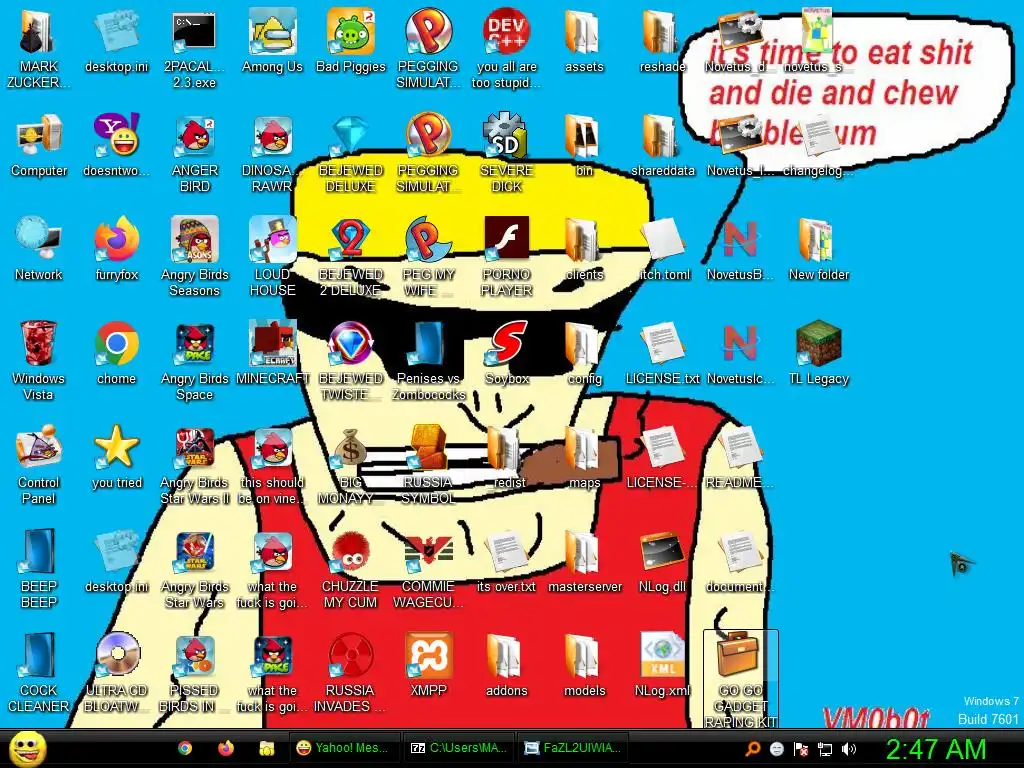Open the Soybox shortcut
This screenshot has width=1024, height=768.
click(x=507, y=353)
